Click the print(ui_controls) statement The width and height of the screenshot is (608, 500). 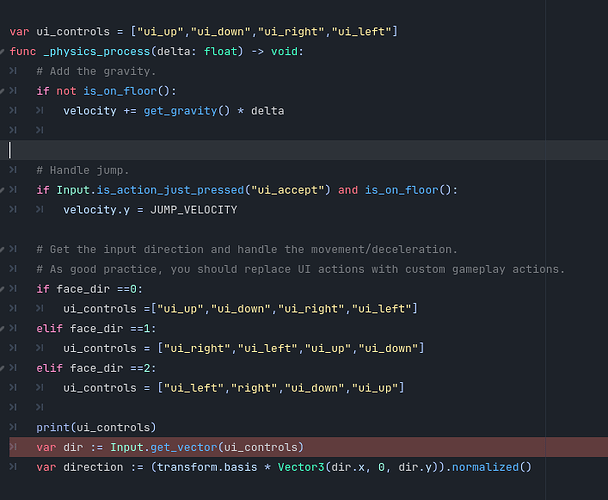(x=96, y=427)
